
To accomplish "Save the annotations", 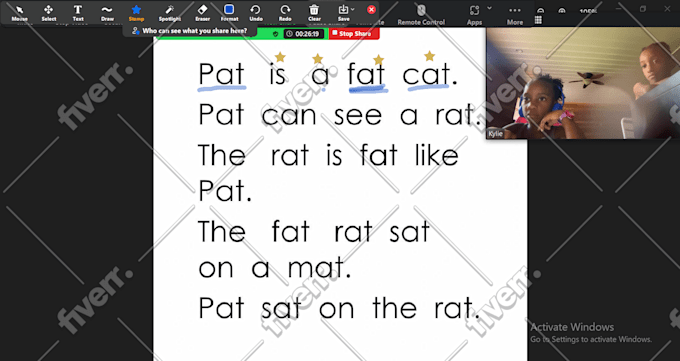I will [343, 13].
